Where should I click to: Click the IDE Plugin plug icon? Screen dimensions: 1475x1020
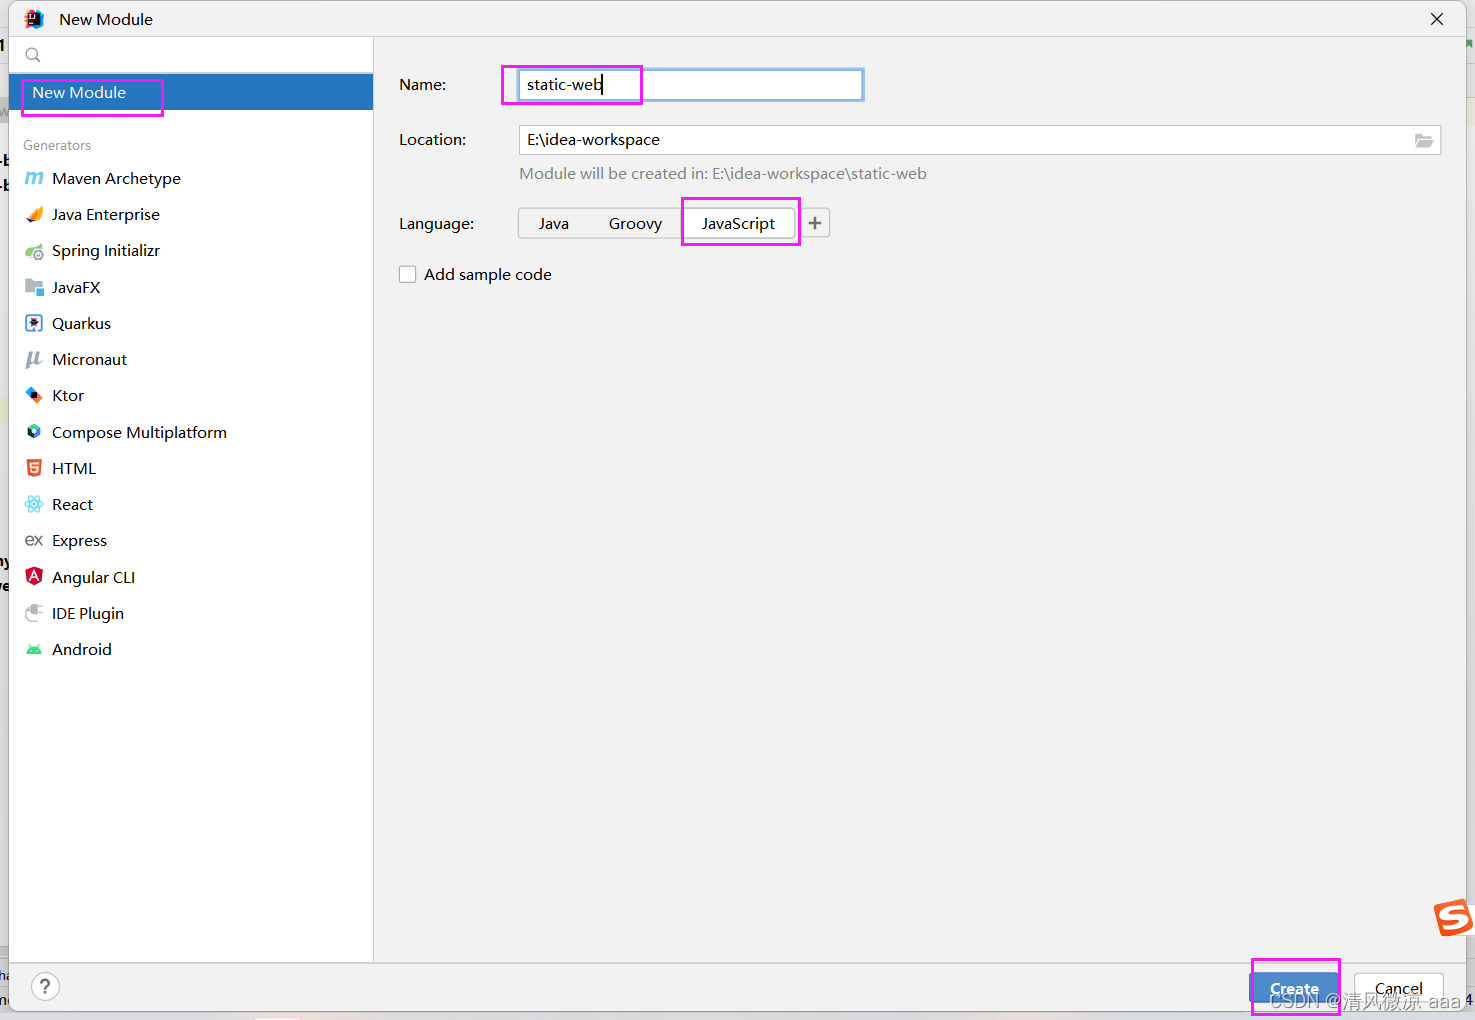coord(34,613)
